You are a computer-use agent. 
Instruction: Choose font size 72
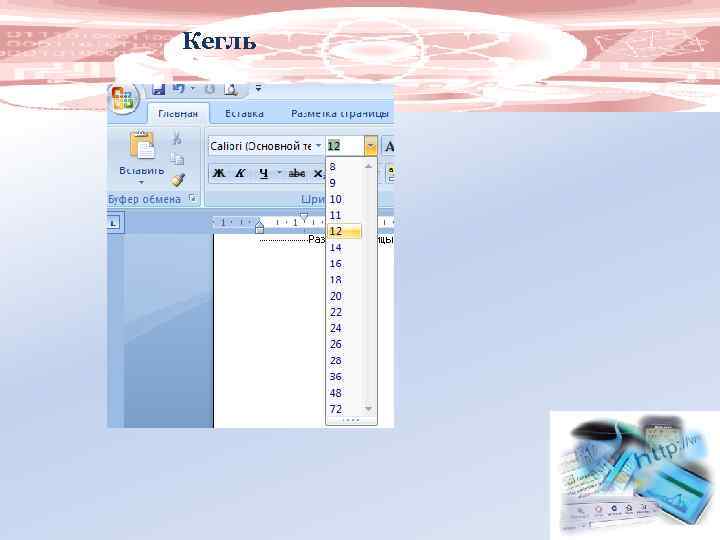pyautogui.click(x=344, y=409)
